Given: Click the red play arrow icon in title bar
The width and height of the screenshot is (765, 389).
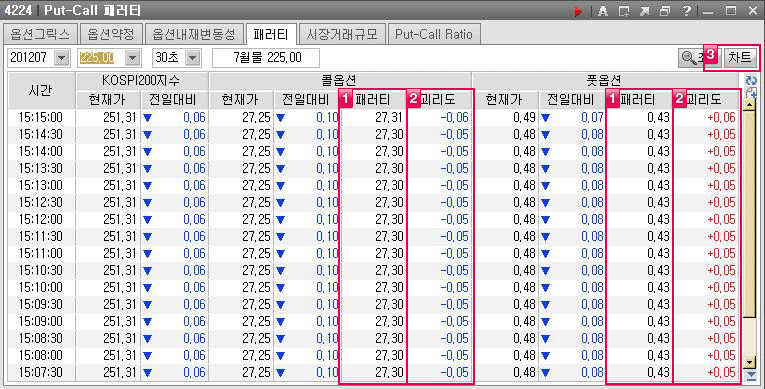Looking at the screenshot, I should tap(578, 11).
